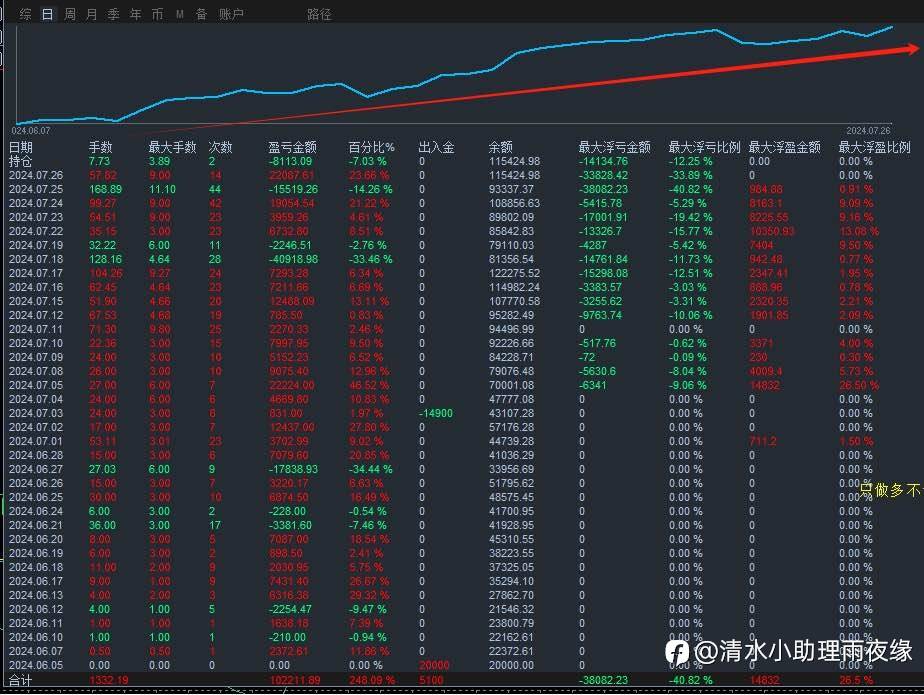Click the 5100 net deposit total
The height and width of the screenshot is (695, 924).
pos(431,680)
